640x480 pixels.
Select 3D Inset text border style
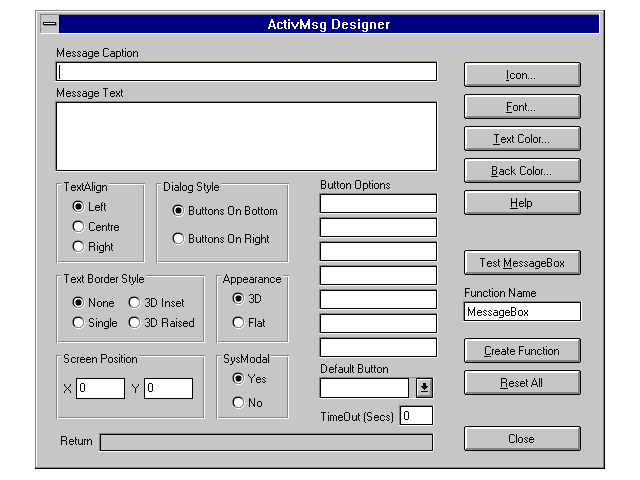point(135,303)
